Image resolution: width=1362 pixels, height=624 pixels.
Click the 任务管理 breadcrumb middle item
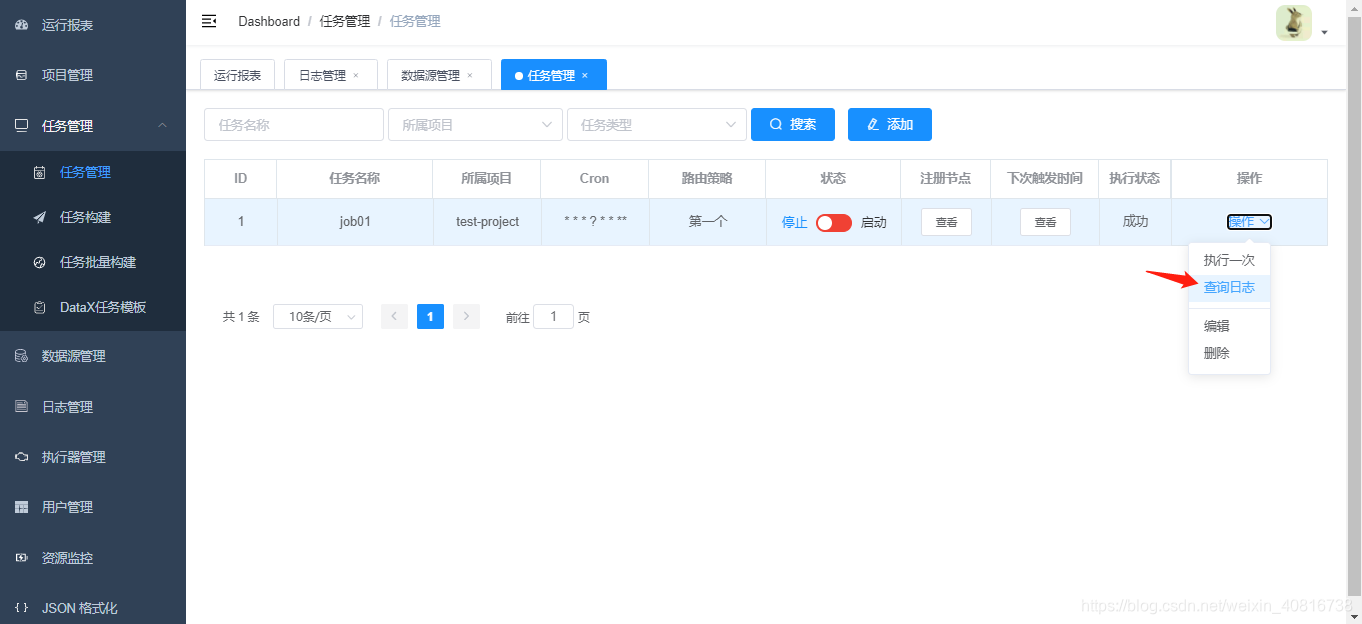345,21
